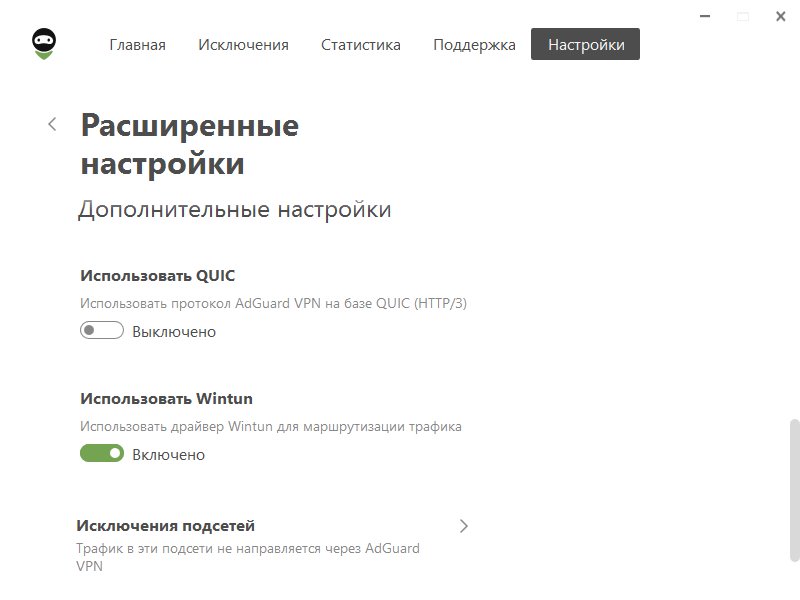Click the Выключено label next to QUIC
Viewport: 800px width, 600px height.
[x=174, y=332]
